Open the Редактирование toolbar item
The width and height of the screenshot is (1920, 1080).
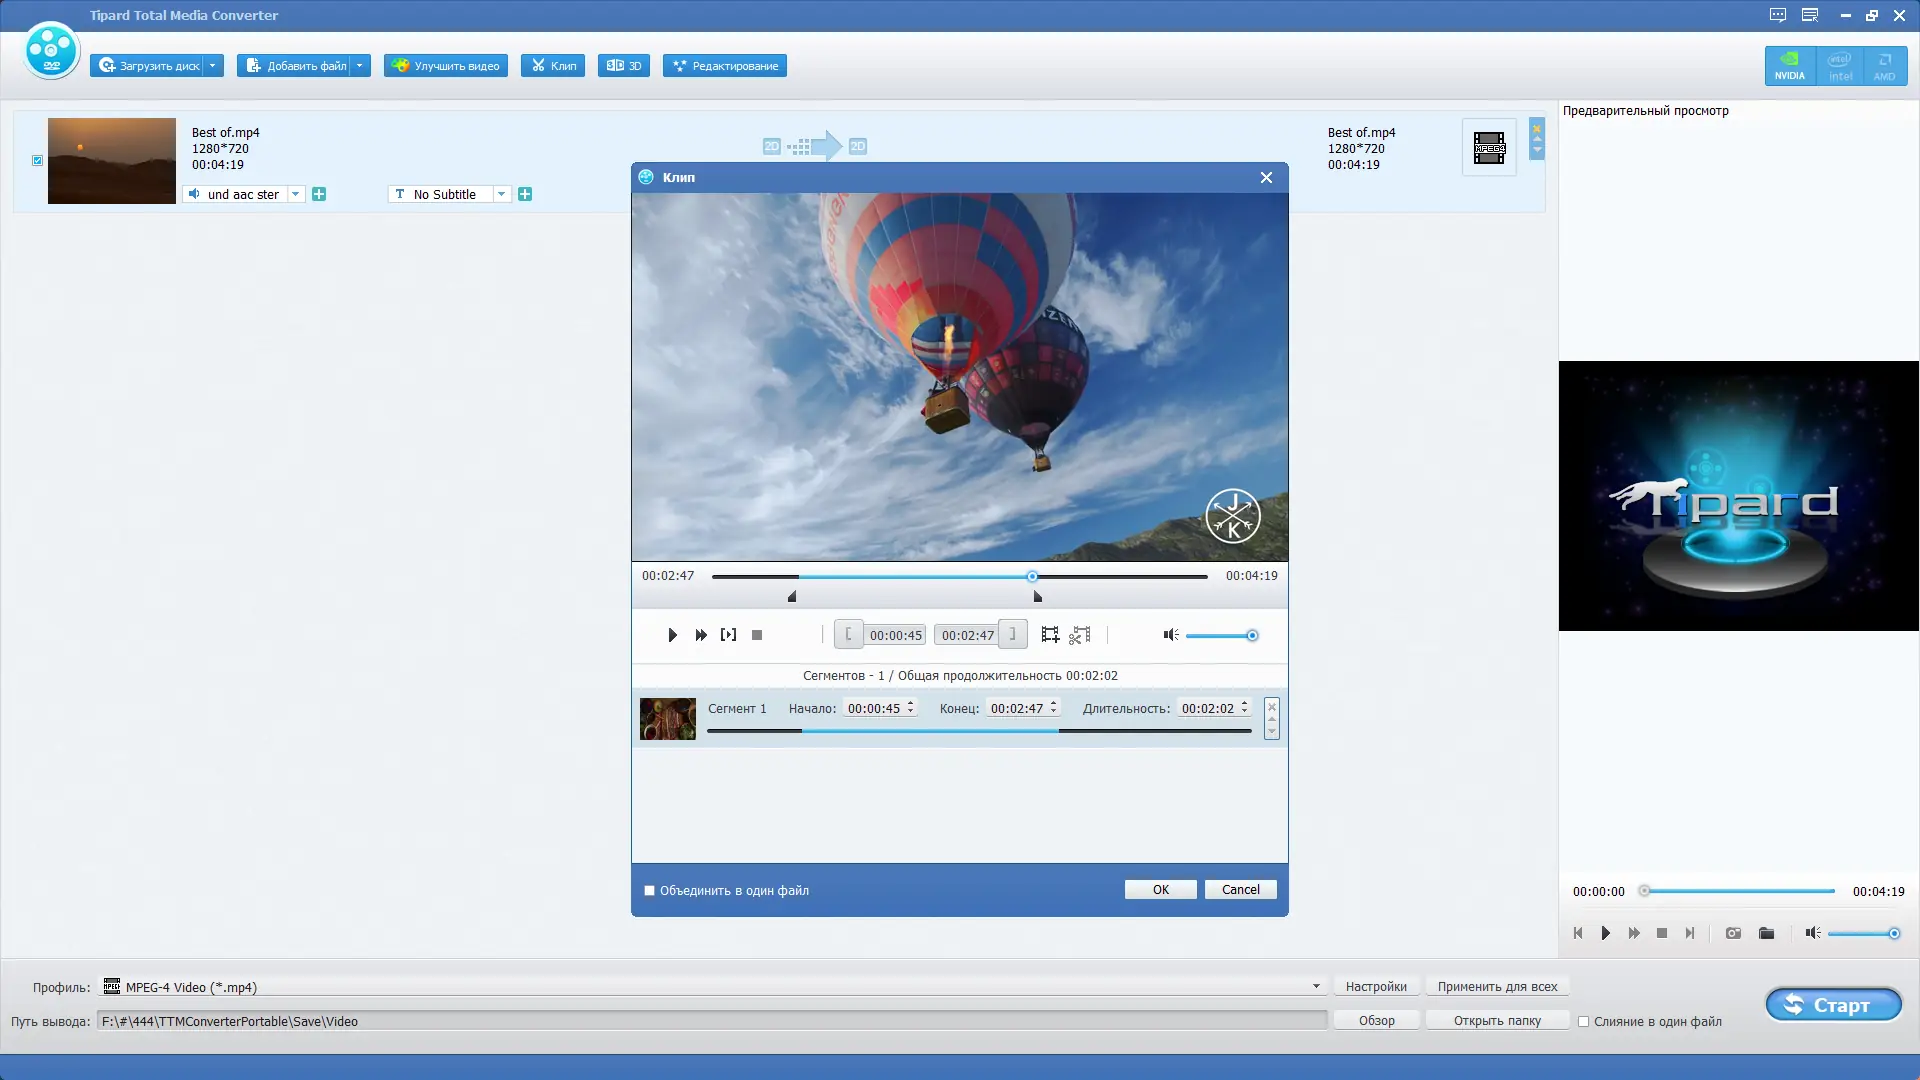pos(725,66)
